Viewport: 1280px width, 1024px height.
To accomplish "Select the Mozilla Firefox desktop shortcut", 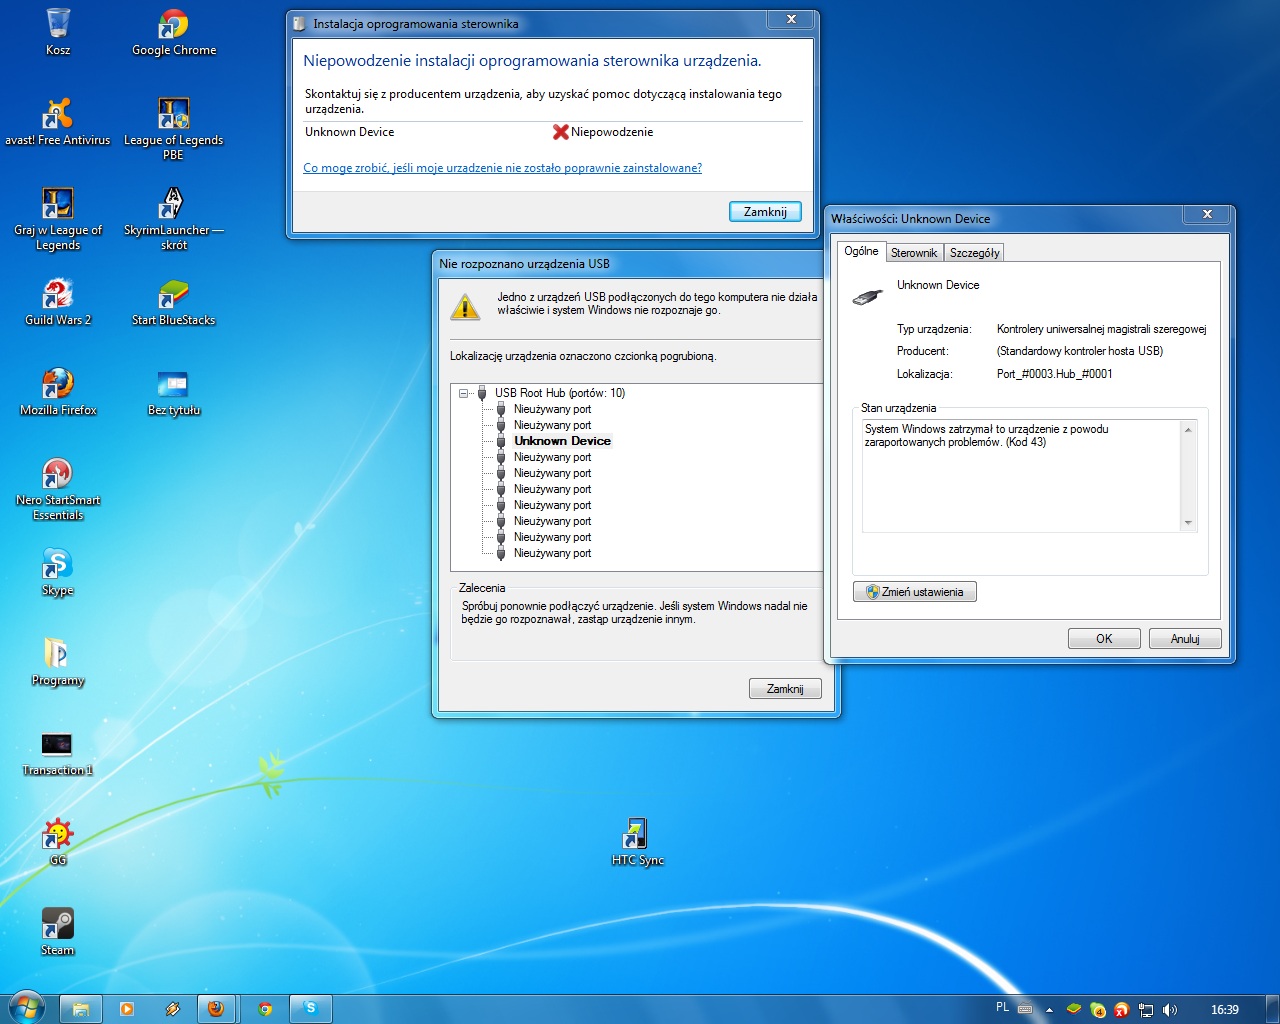I will click(x=58, y=392).
